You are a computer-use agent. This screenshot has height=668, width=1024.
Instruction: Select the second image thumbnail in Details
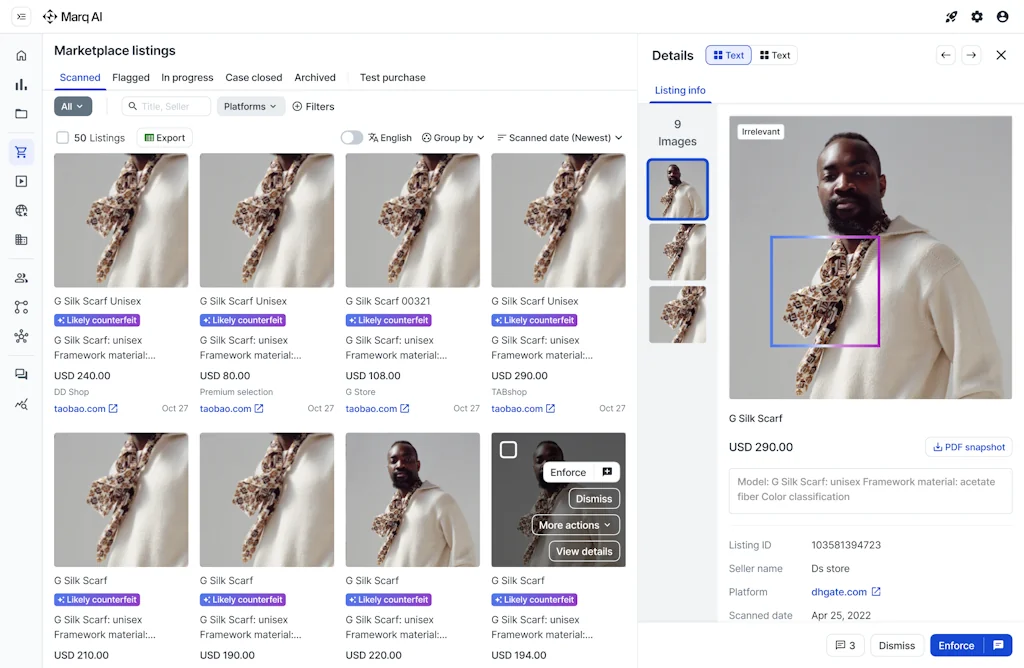pyautogui.click(x=677, y=252)
